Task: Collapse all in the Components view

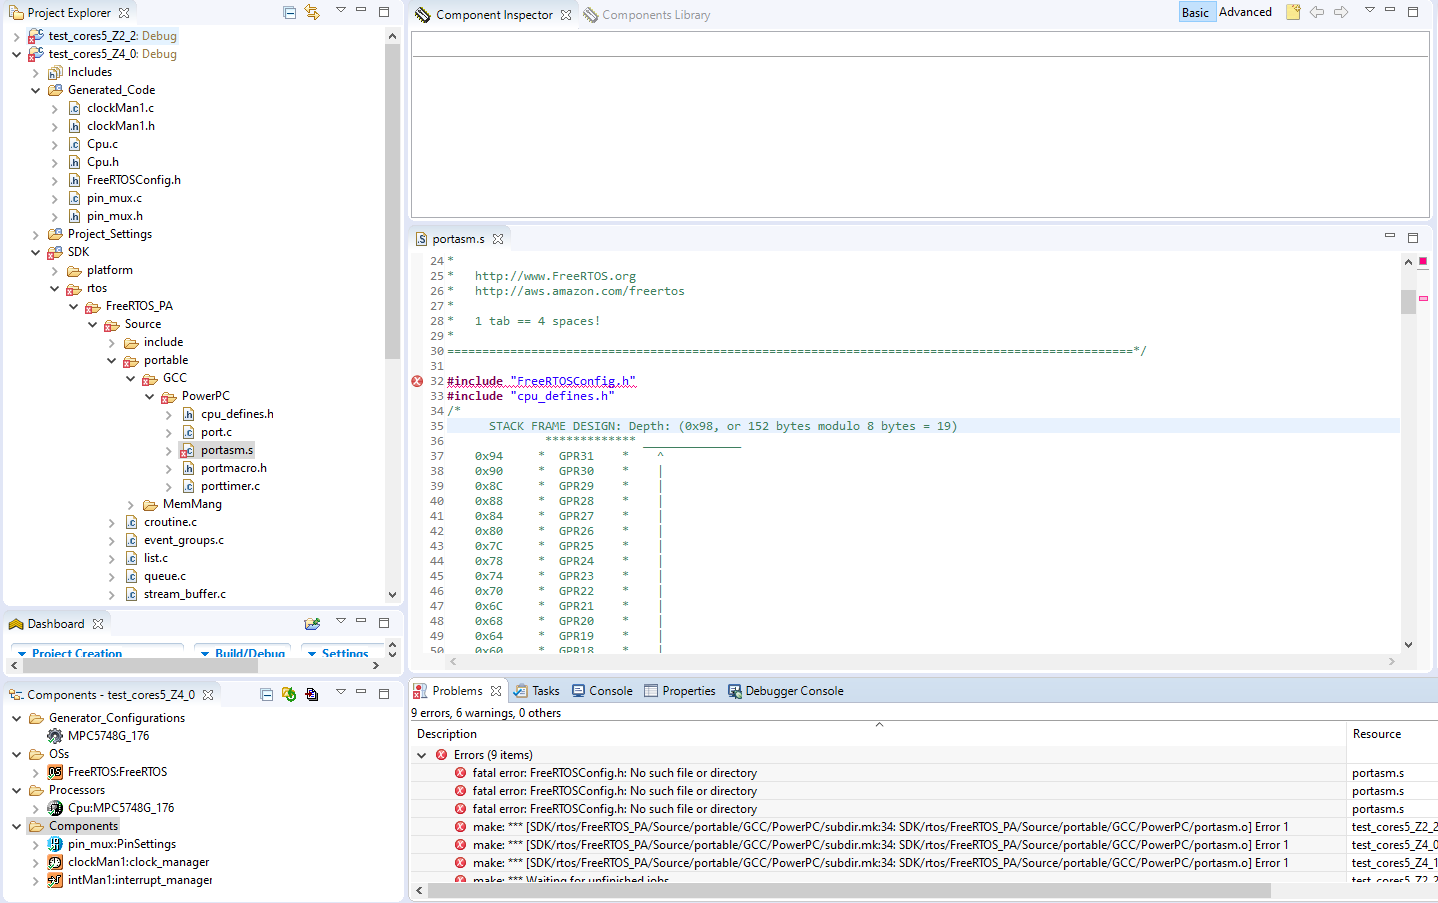Action: click(267, 694)
